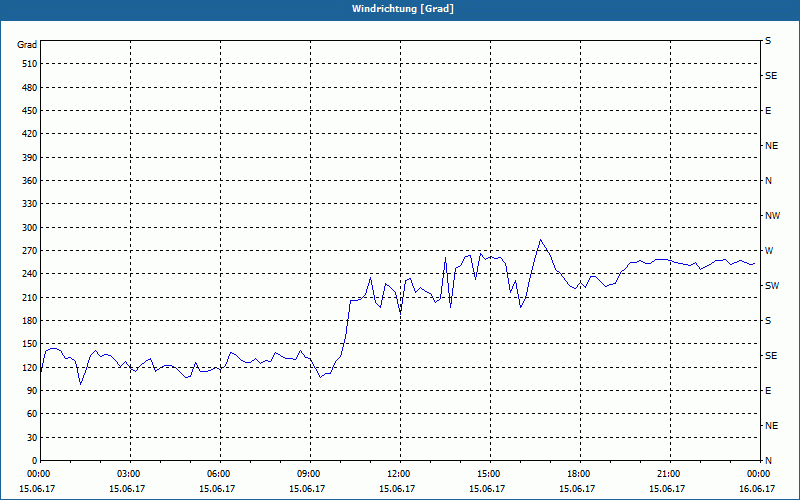Click the 21:00 time label
The image size is (800, 500).
pos(670,474)
